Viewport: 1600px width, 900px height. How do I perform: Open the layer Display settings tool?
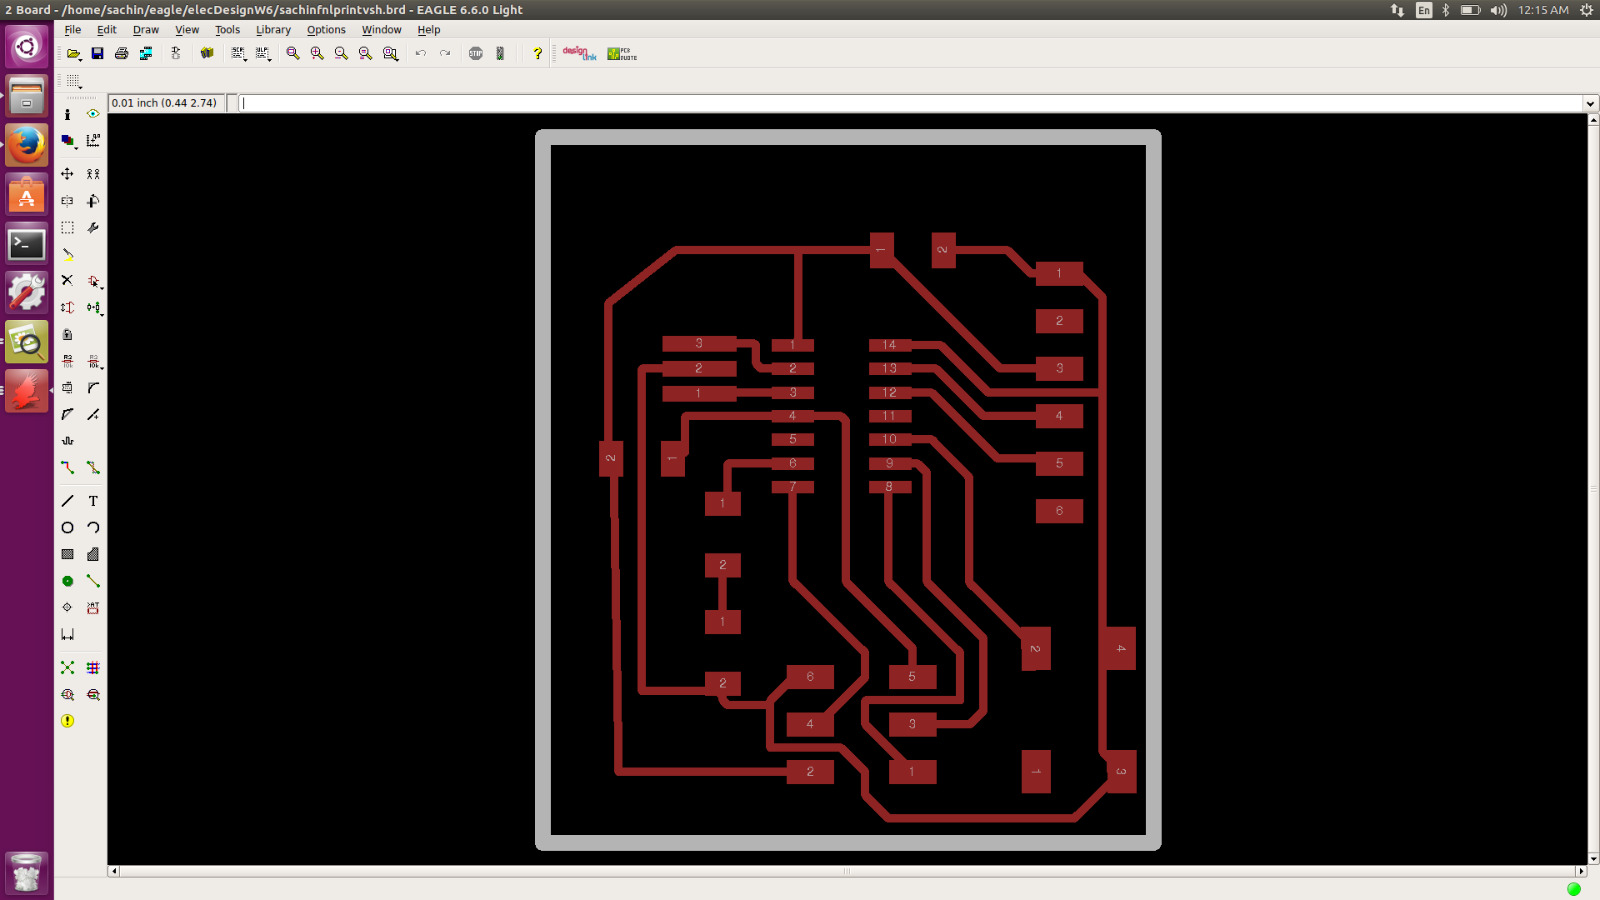point(67,141)
